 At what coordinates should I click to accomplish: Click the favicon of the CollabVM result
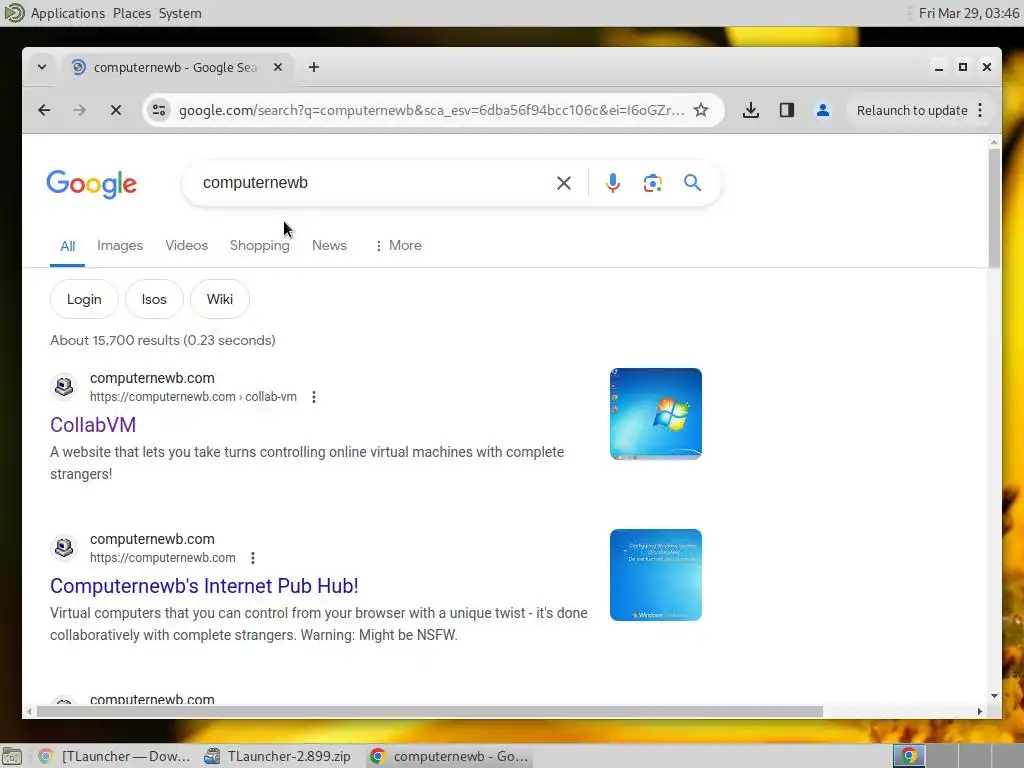click(64, 387)
